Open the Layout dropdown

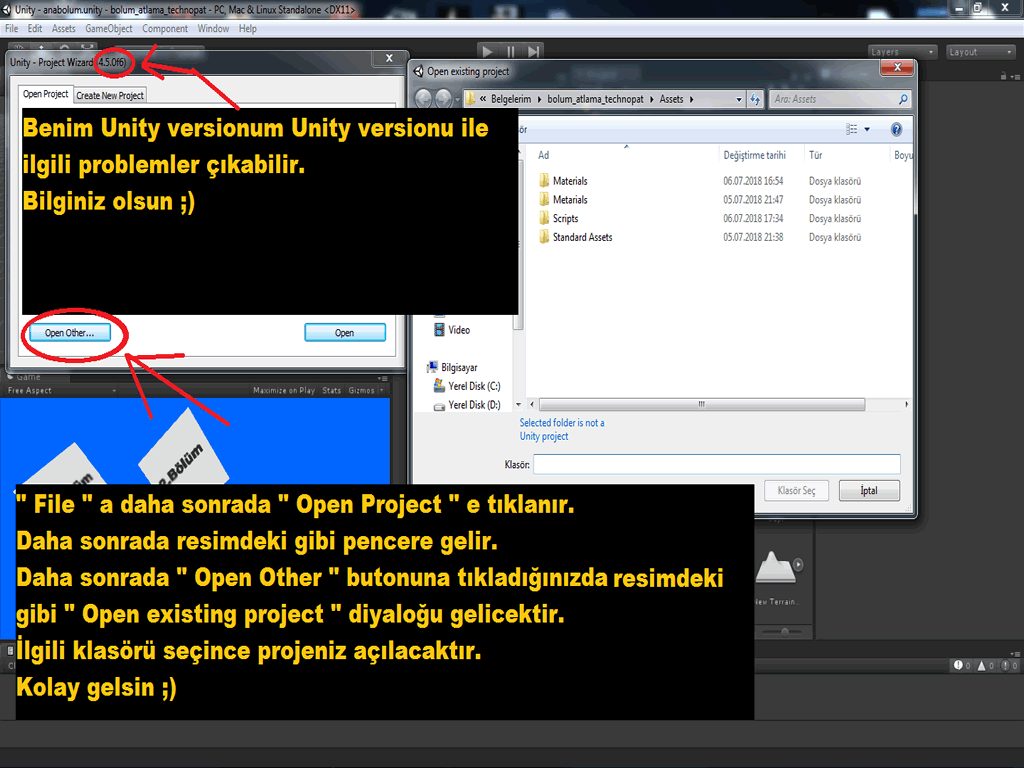point(980,52)
